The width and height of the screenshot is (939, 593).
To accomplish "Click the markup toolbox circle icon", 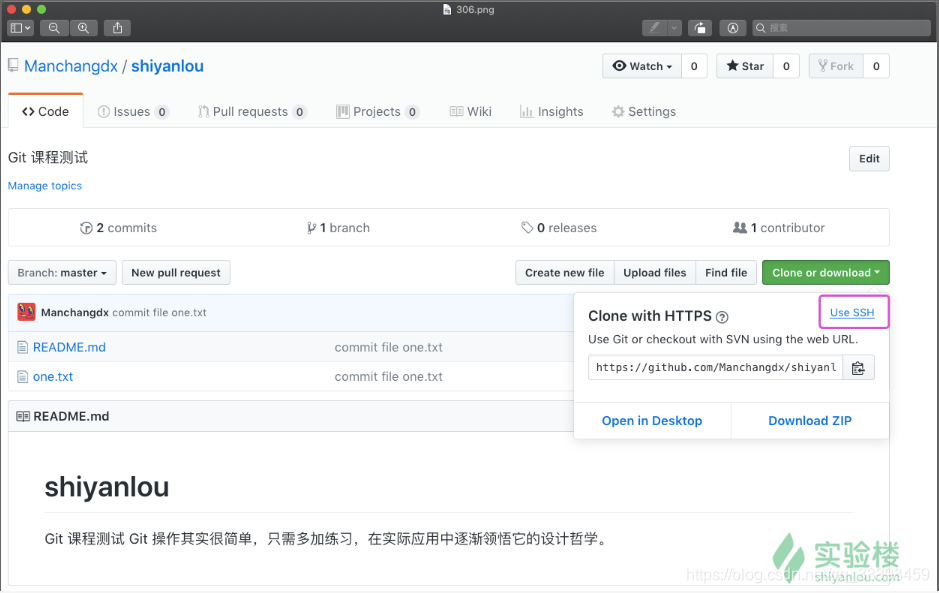I will point(732,28).
